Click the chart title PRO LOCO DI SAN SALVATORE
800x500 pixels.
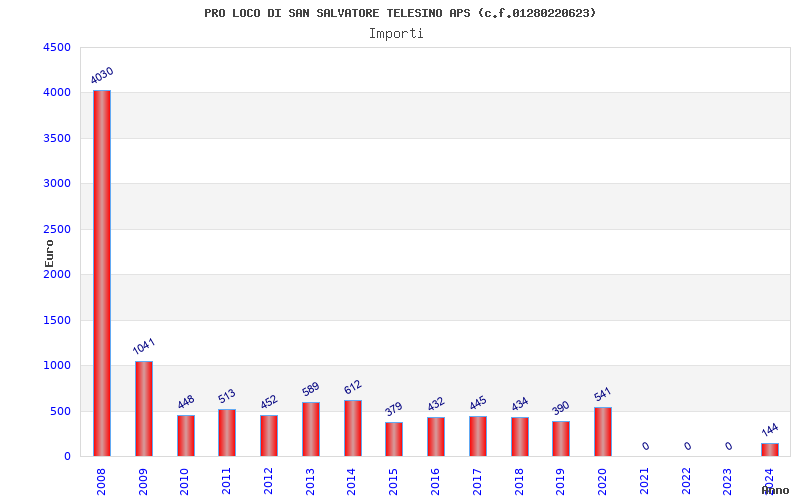400,13
